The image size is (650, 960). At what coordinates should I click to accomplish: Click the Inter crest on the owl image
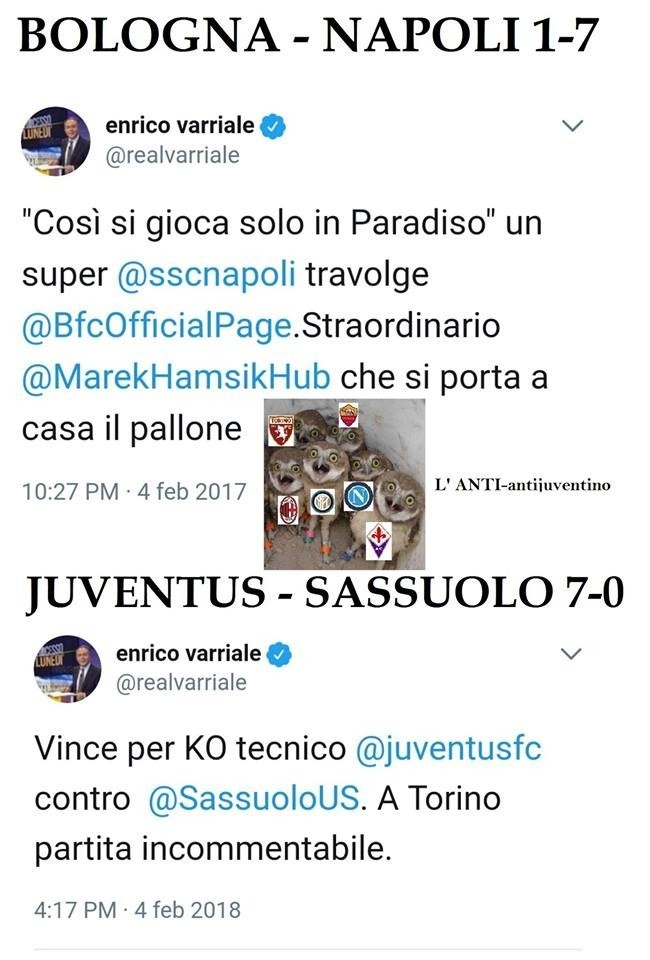pos(322,502)
